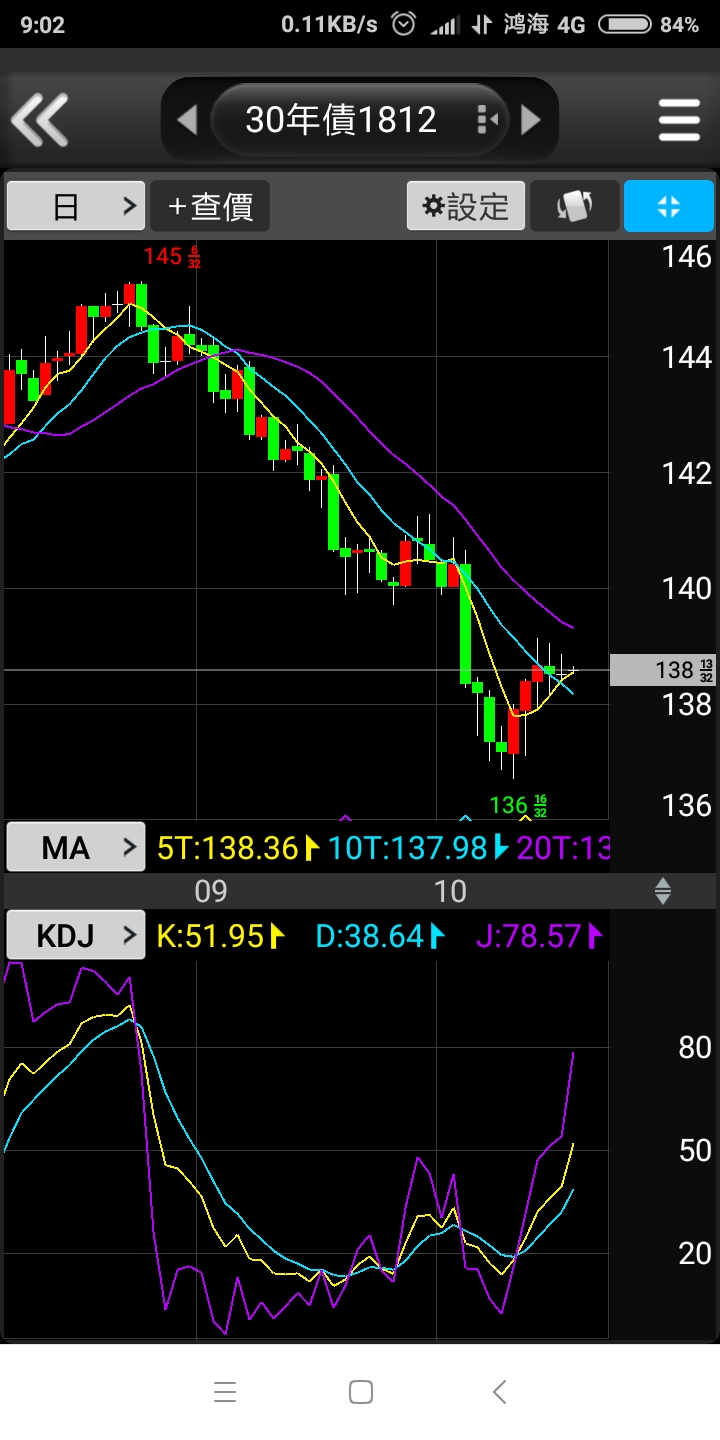Tap the 09 month label on time axis
Screen dimensions: 720x1440
point(211,891)
